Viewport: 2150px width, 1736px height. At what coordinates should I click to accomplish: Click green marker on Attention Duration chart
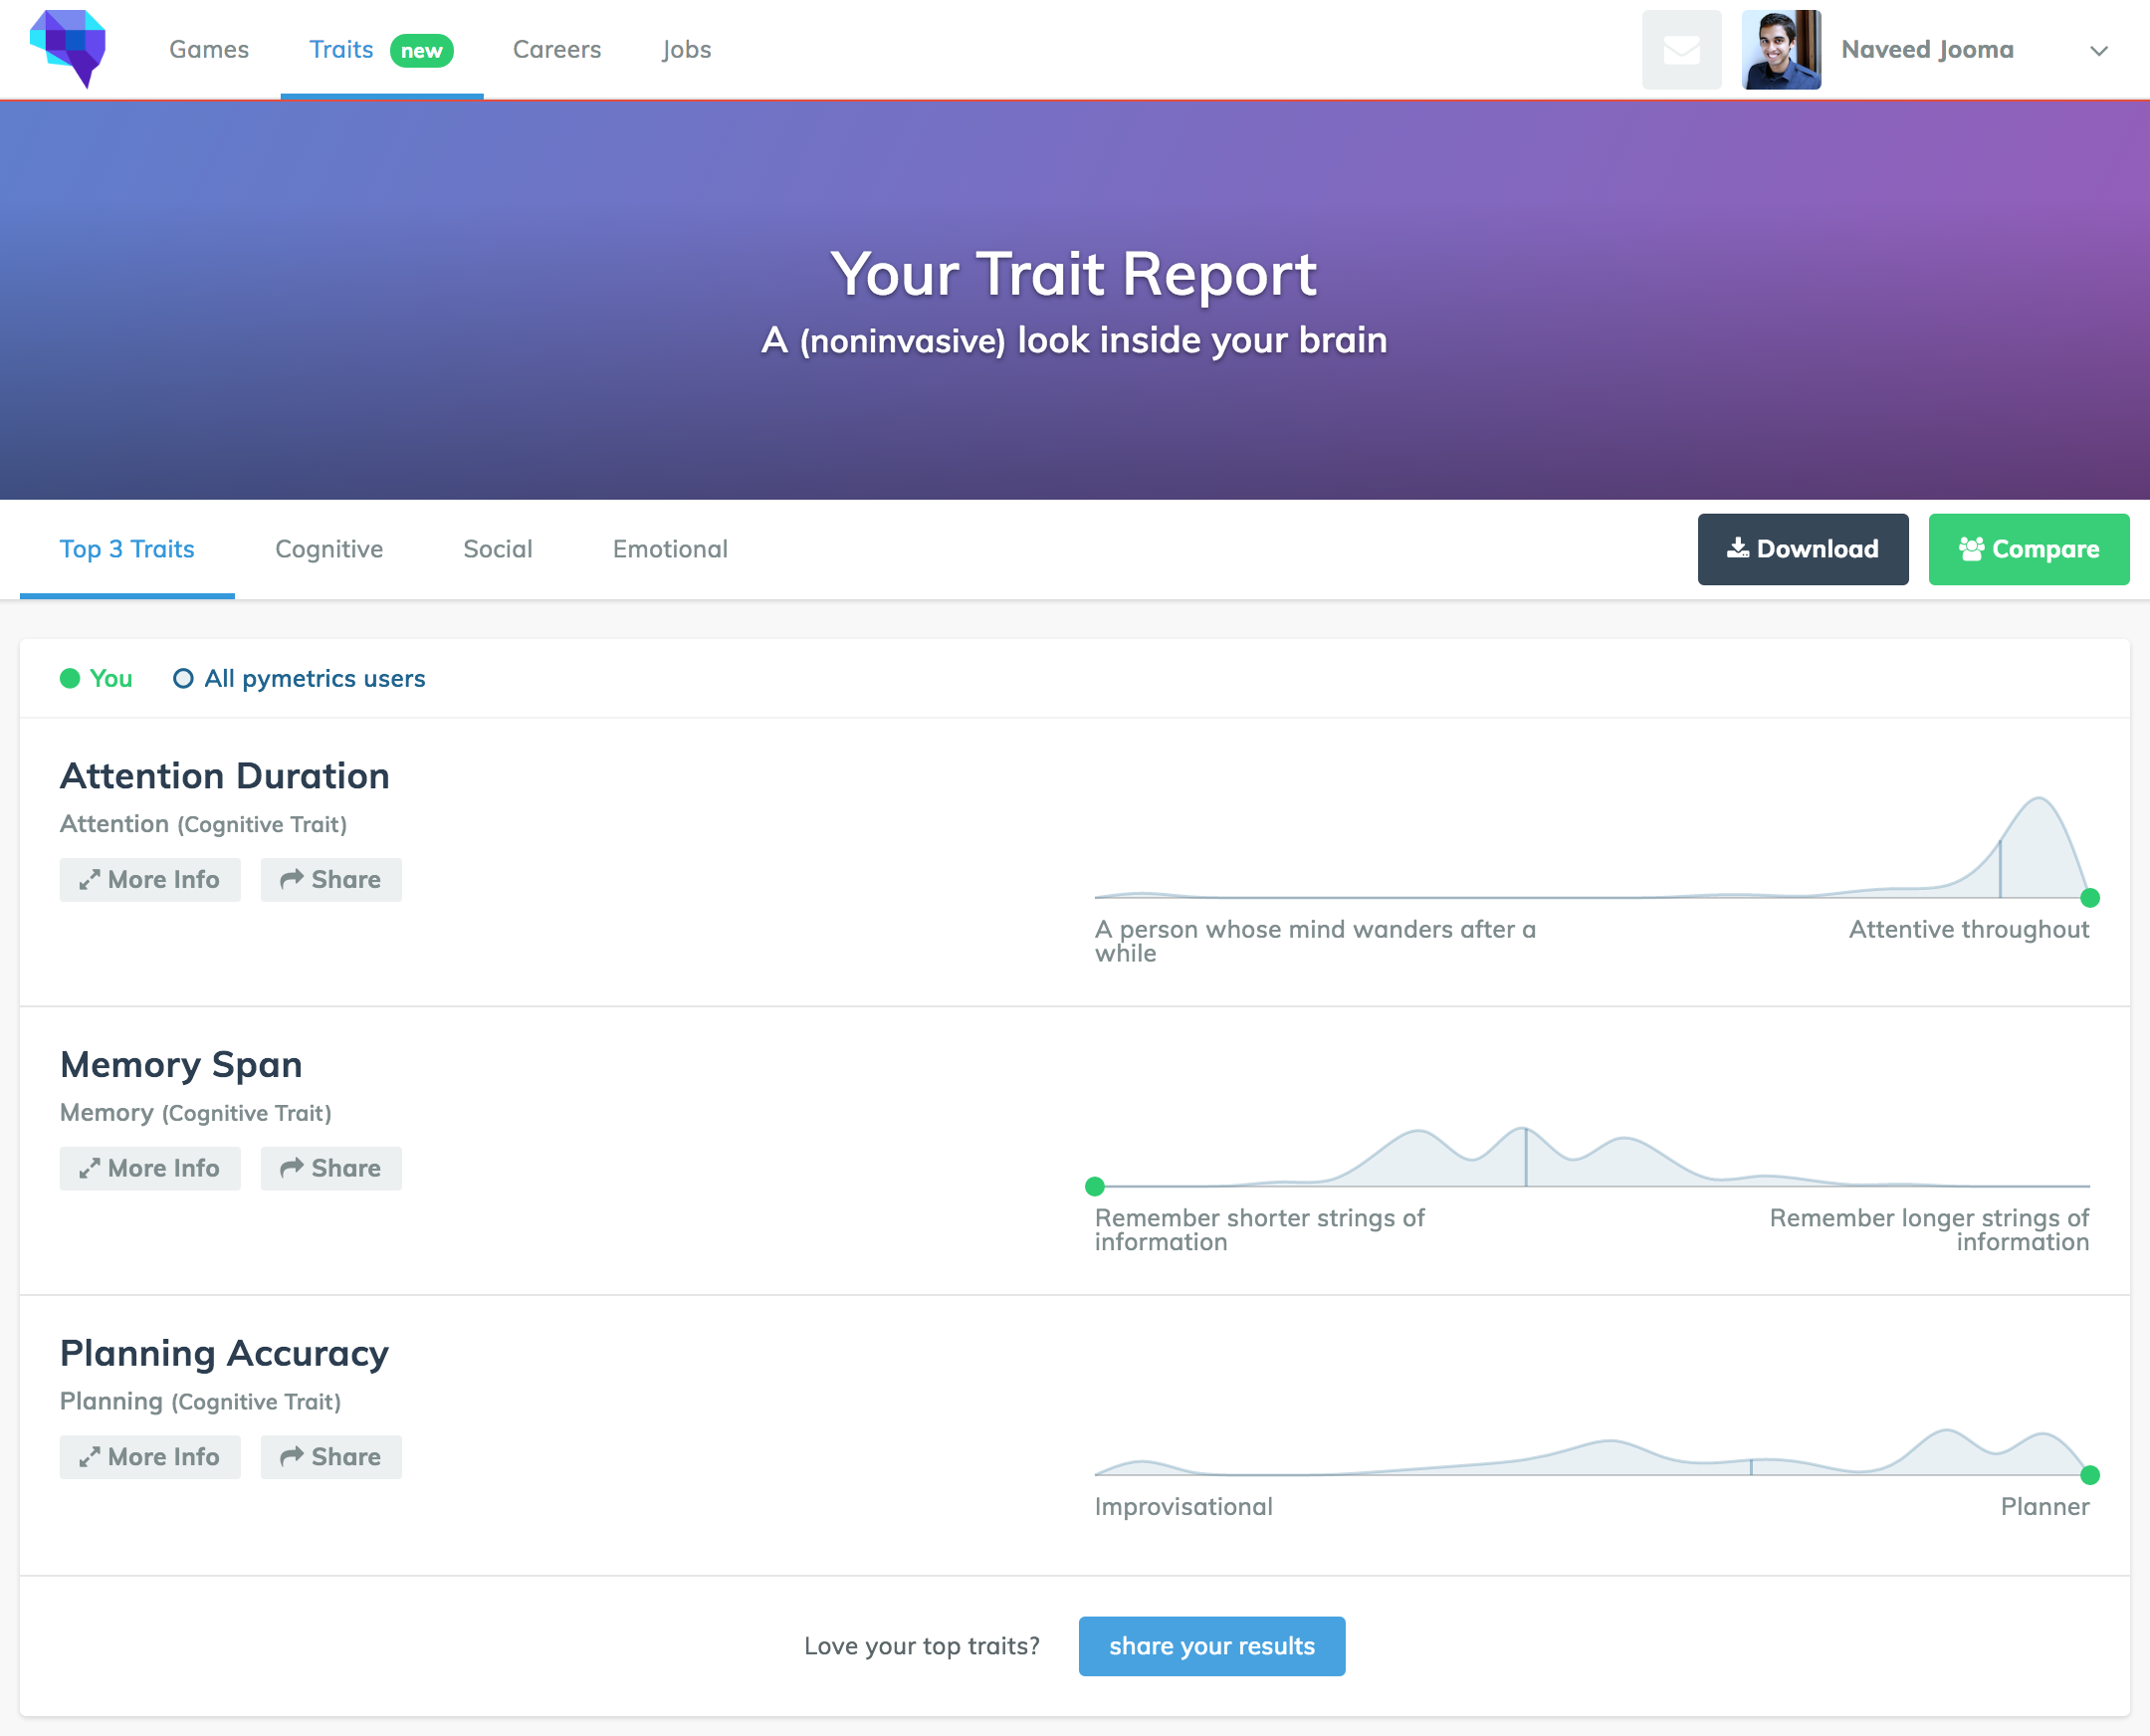[x=2089, y=898]
